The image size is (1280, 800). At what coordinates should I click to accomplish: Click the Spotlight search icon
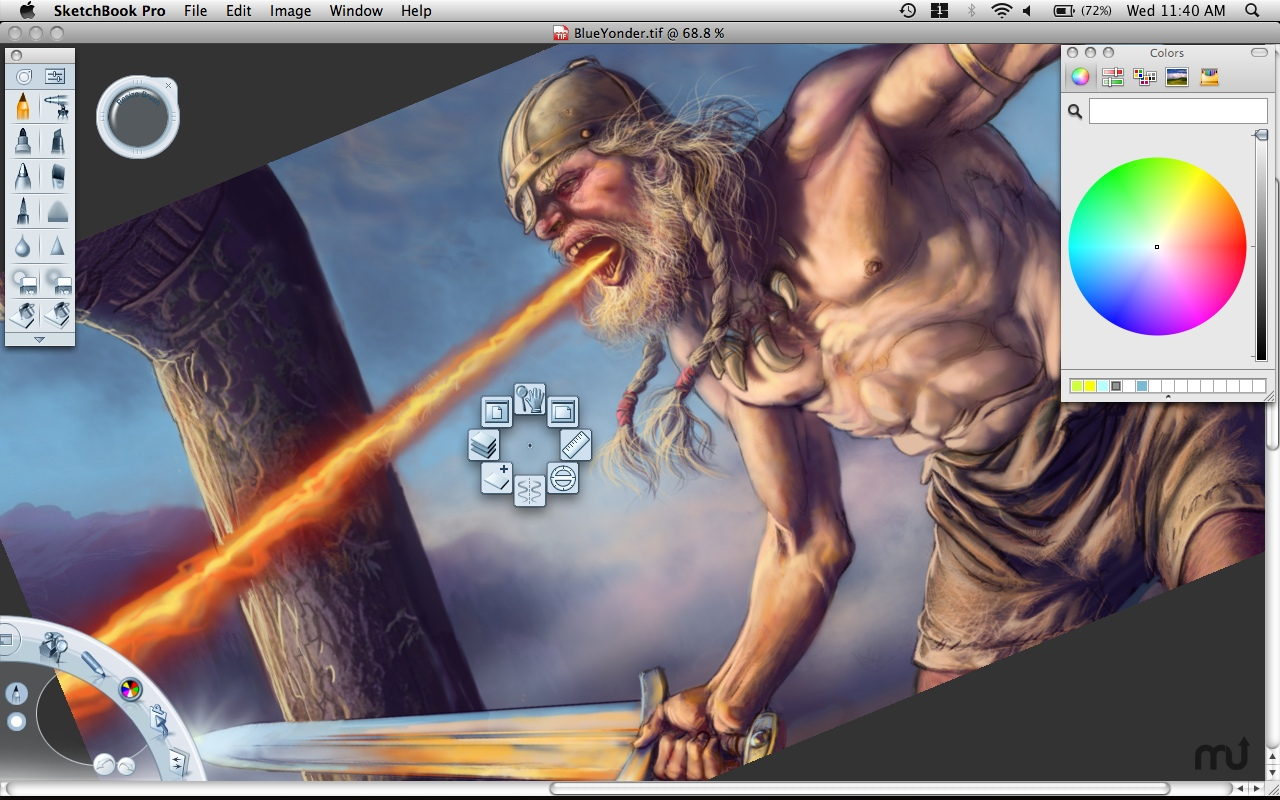point(1252,11)
